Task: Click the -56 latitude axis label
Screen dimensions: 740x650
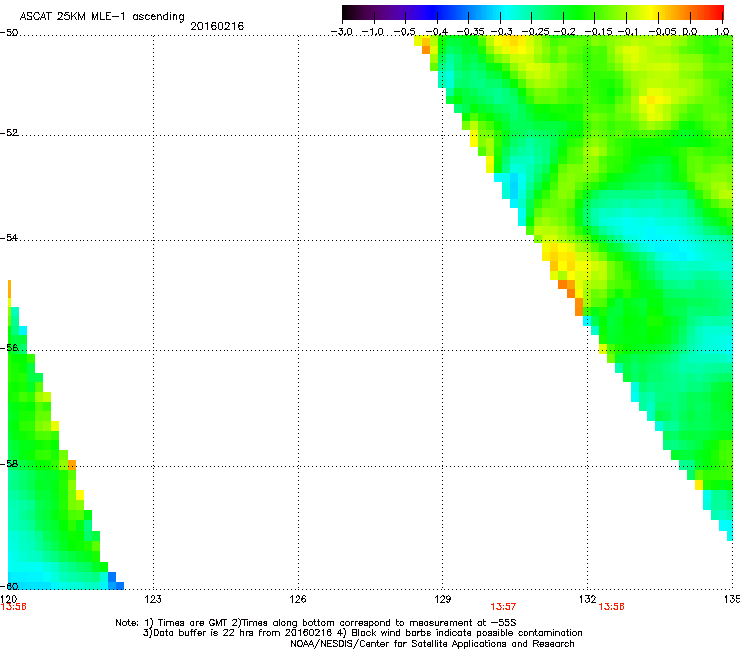Action: point(9,347)
